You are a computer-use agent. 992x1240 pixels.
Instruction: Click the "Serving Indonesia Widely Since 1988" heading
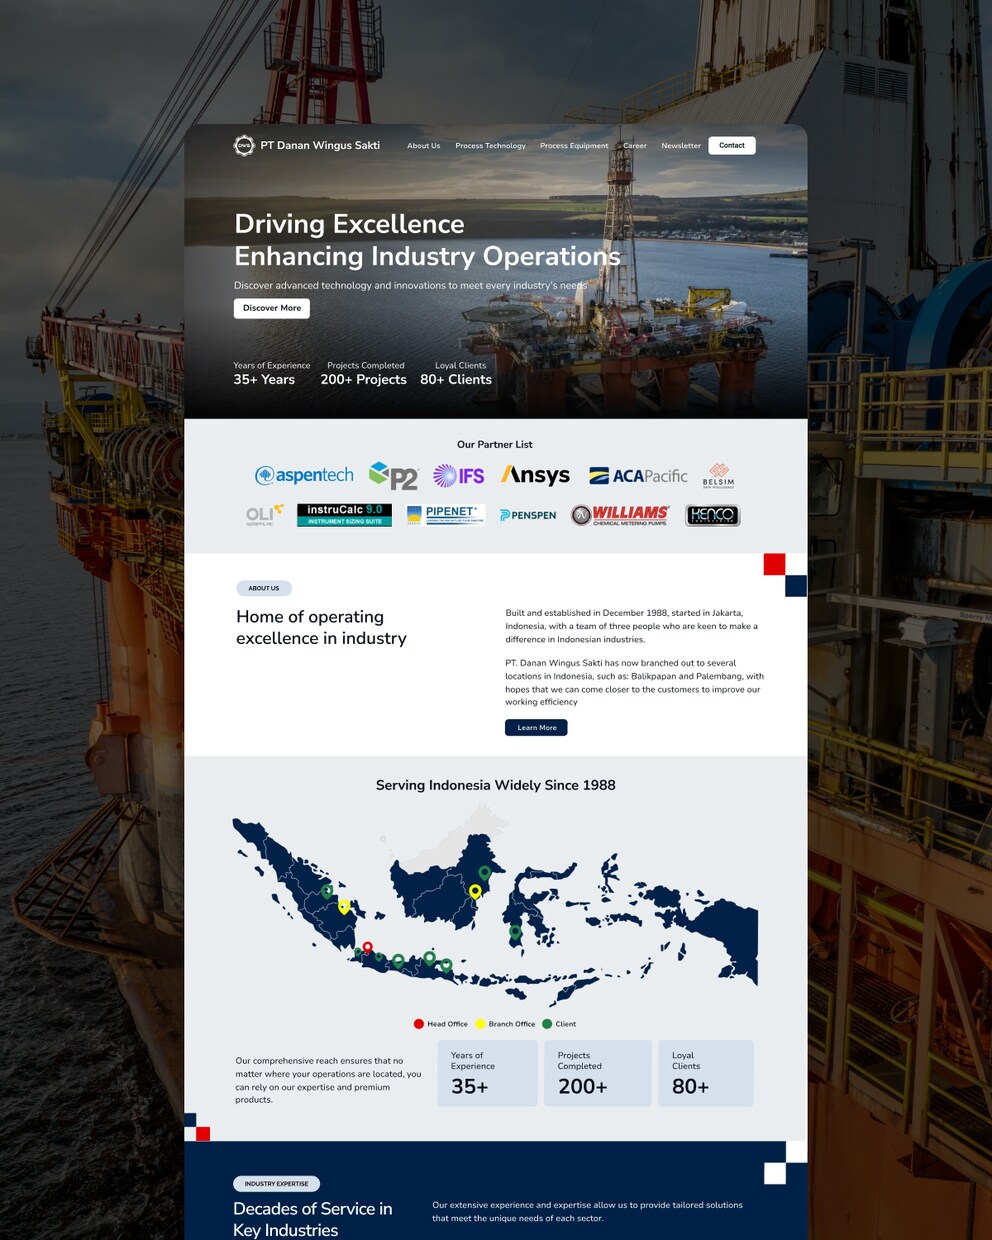(x=496, y=785)
